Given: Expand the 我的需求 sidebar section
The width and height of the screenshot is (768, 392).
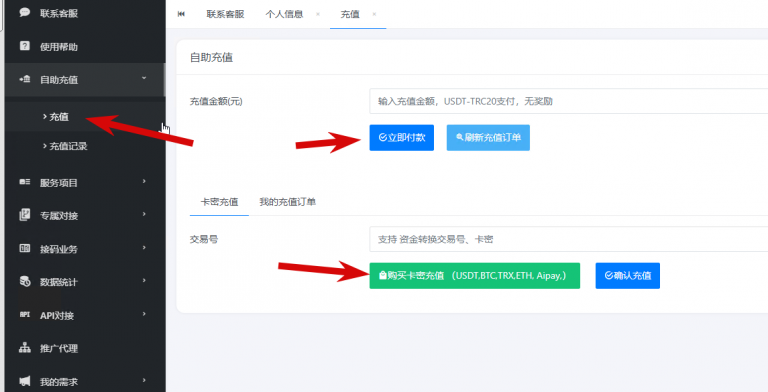Looking at the screenshot, I should point(85,381).
